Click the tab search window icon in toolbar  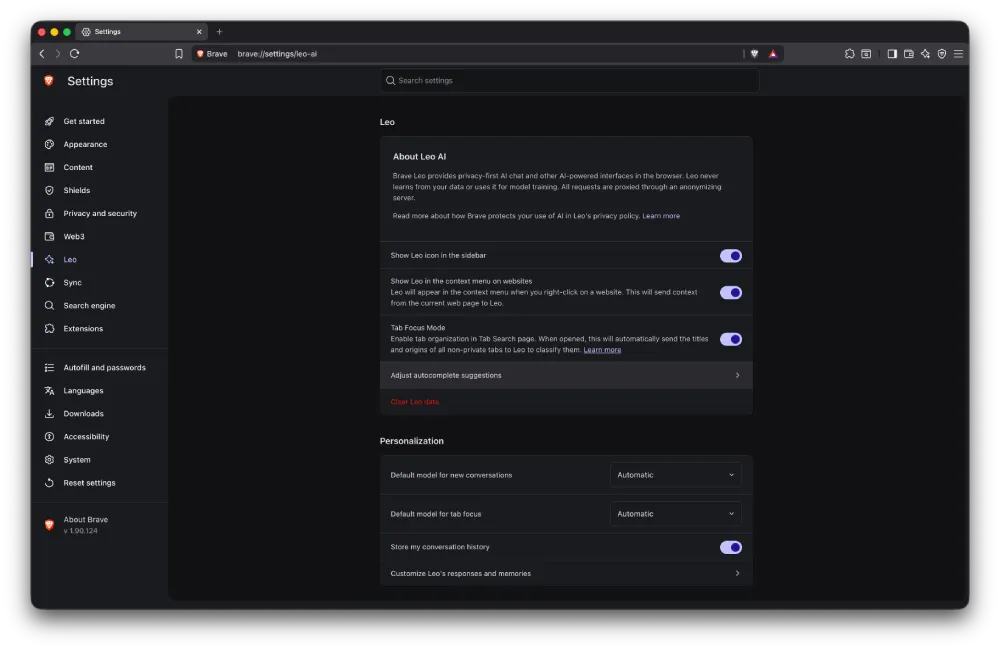[866, 54]
